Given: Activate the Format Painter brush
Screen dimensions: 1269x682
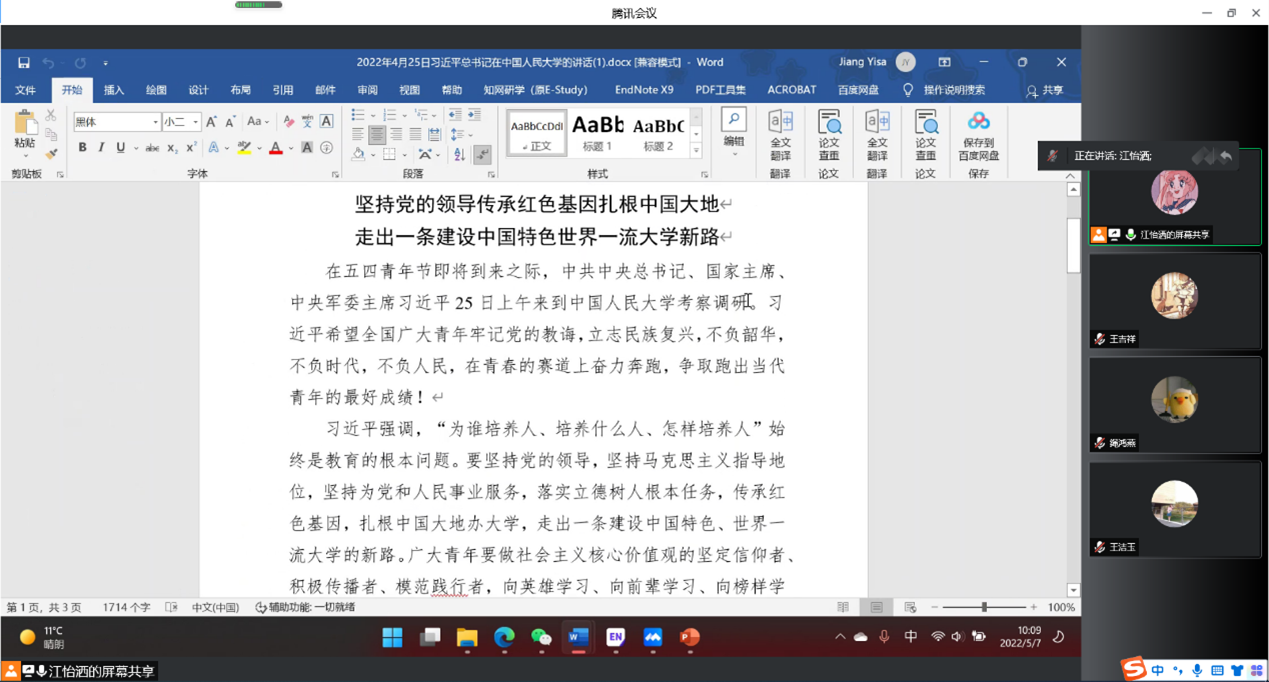Looking at the screenshot, I should coord(51,153).
